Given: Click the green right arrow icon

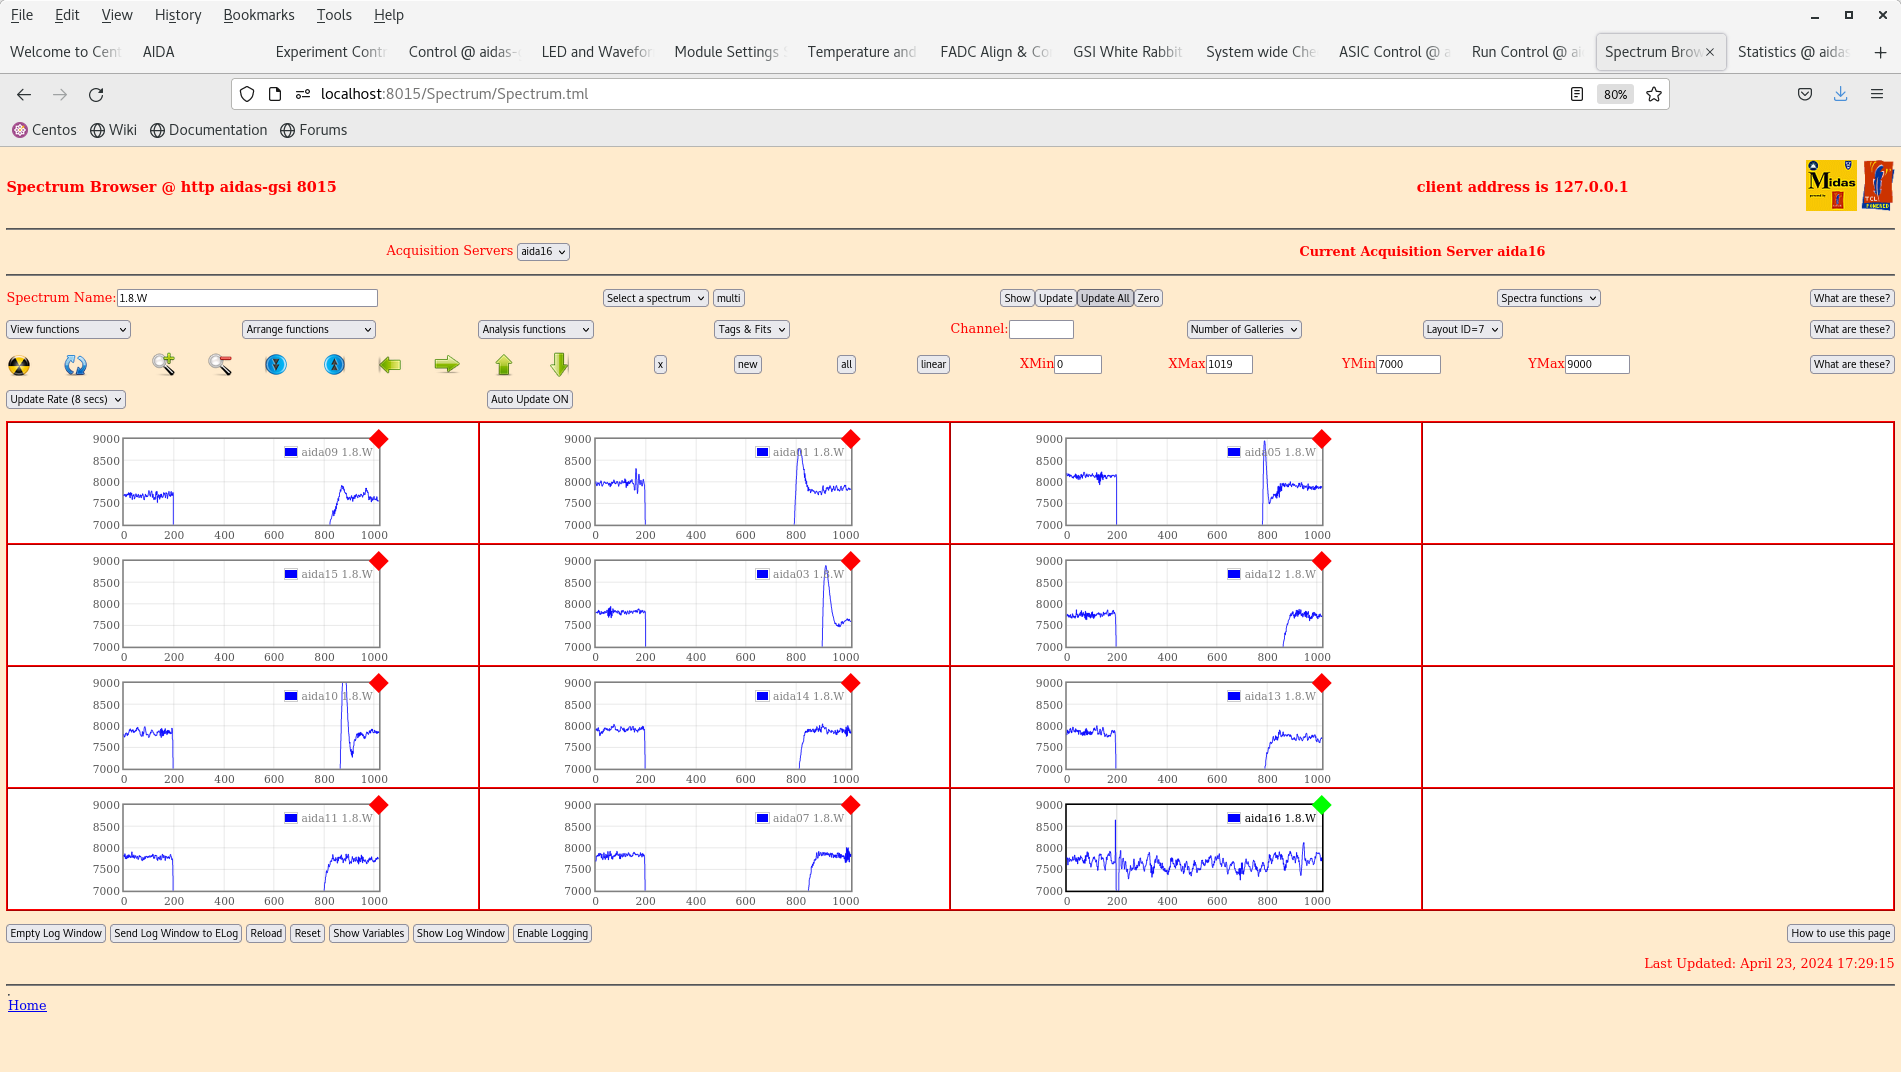Looking at the screenshot, I should [x=447, y=365].
